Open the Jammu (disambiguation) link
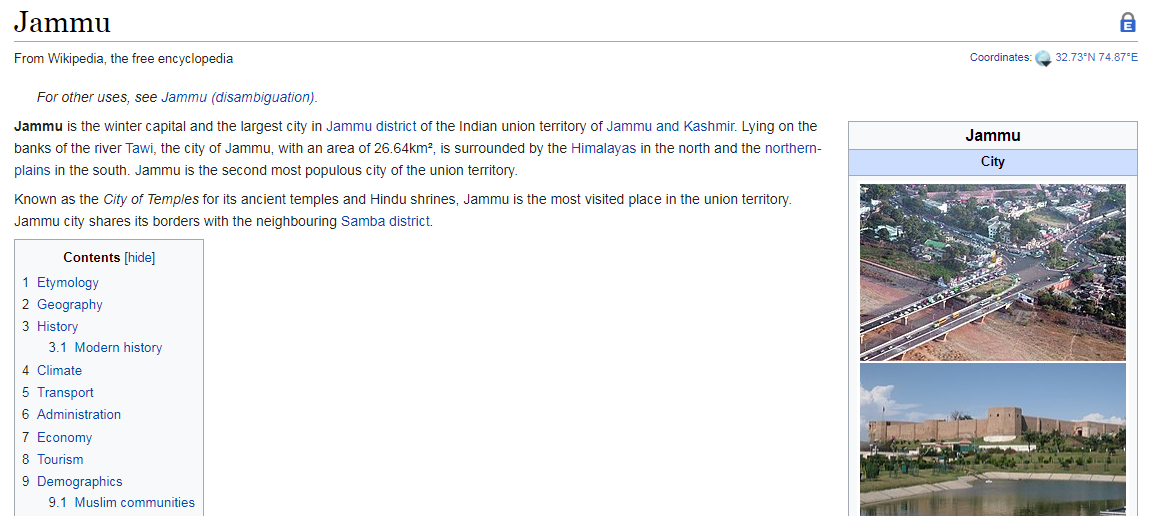Screen dimensions: 1153x516 (238, 97)
